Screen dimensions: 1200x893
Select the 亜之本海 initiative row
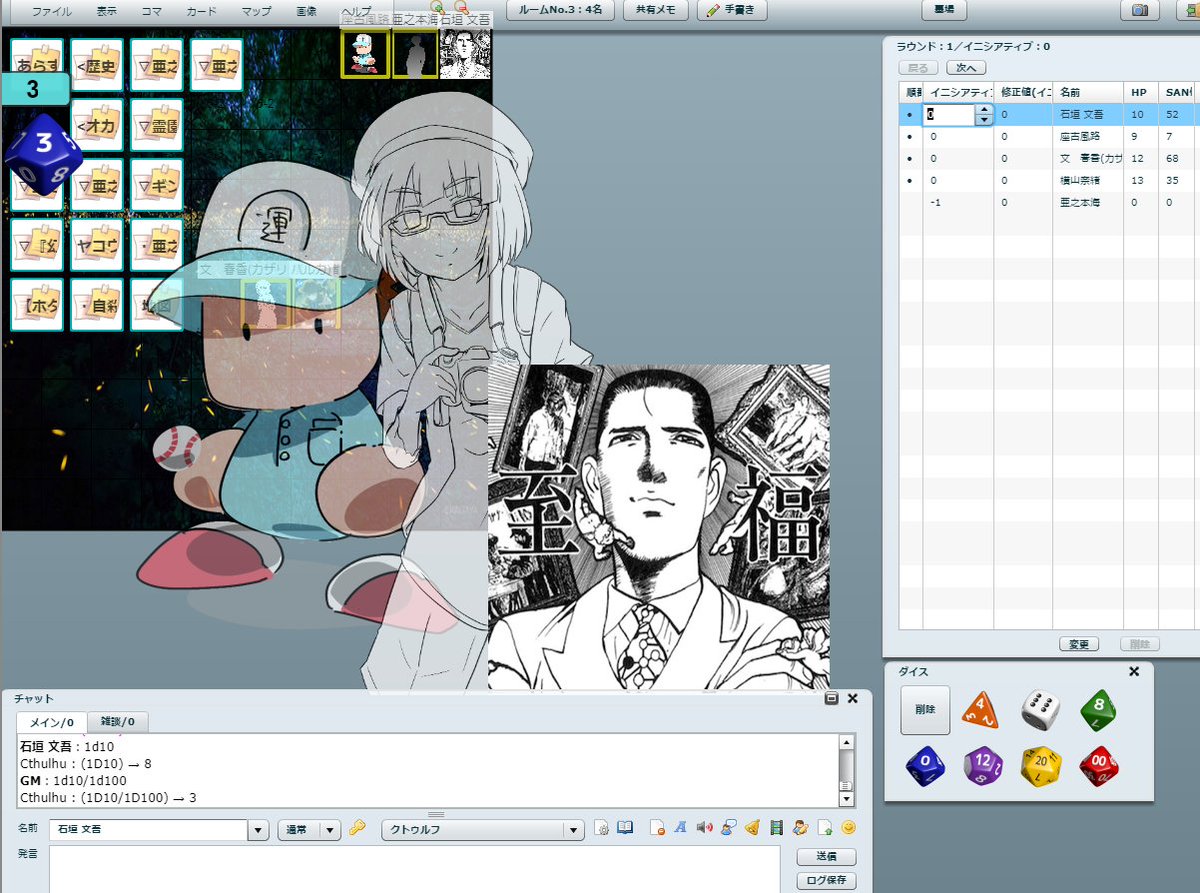(x=1047, y=203)
